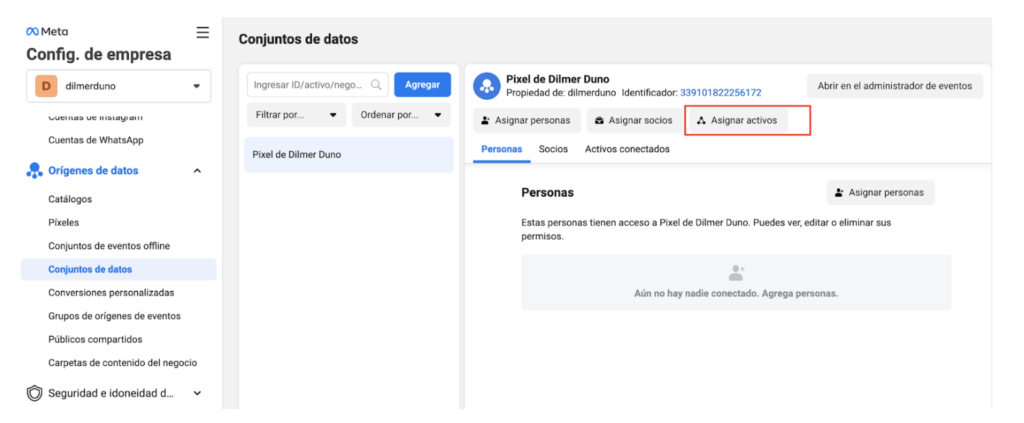Switch to the Activos conectados tab
The height and width of the screenshot is (423, 1024).
(627, 149)
